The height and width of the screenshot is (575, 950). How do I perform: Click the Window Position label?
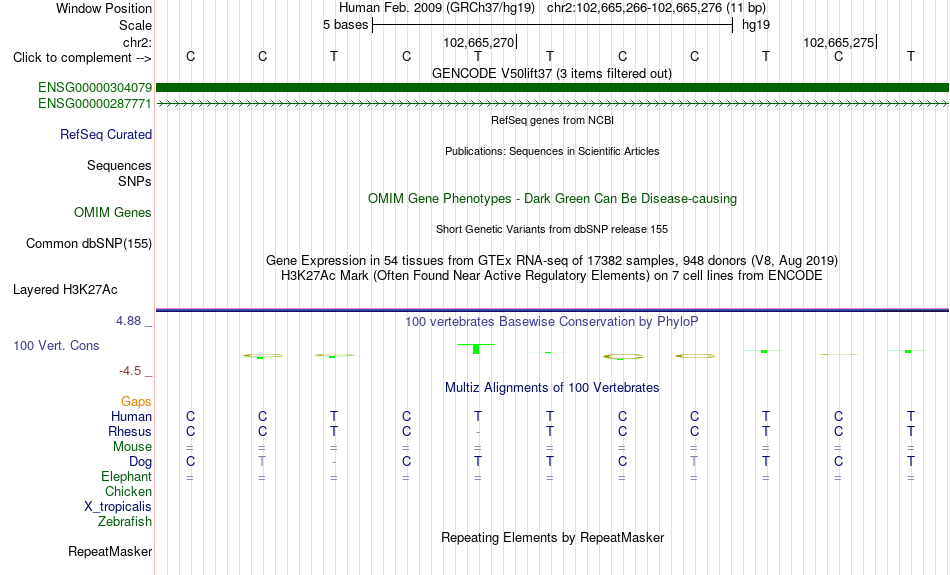[x=104, y=8]
